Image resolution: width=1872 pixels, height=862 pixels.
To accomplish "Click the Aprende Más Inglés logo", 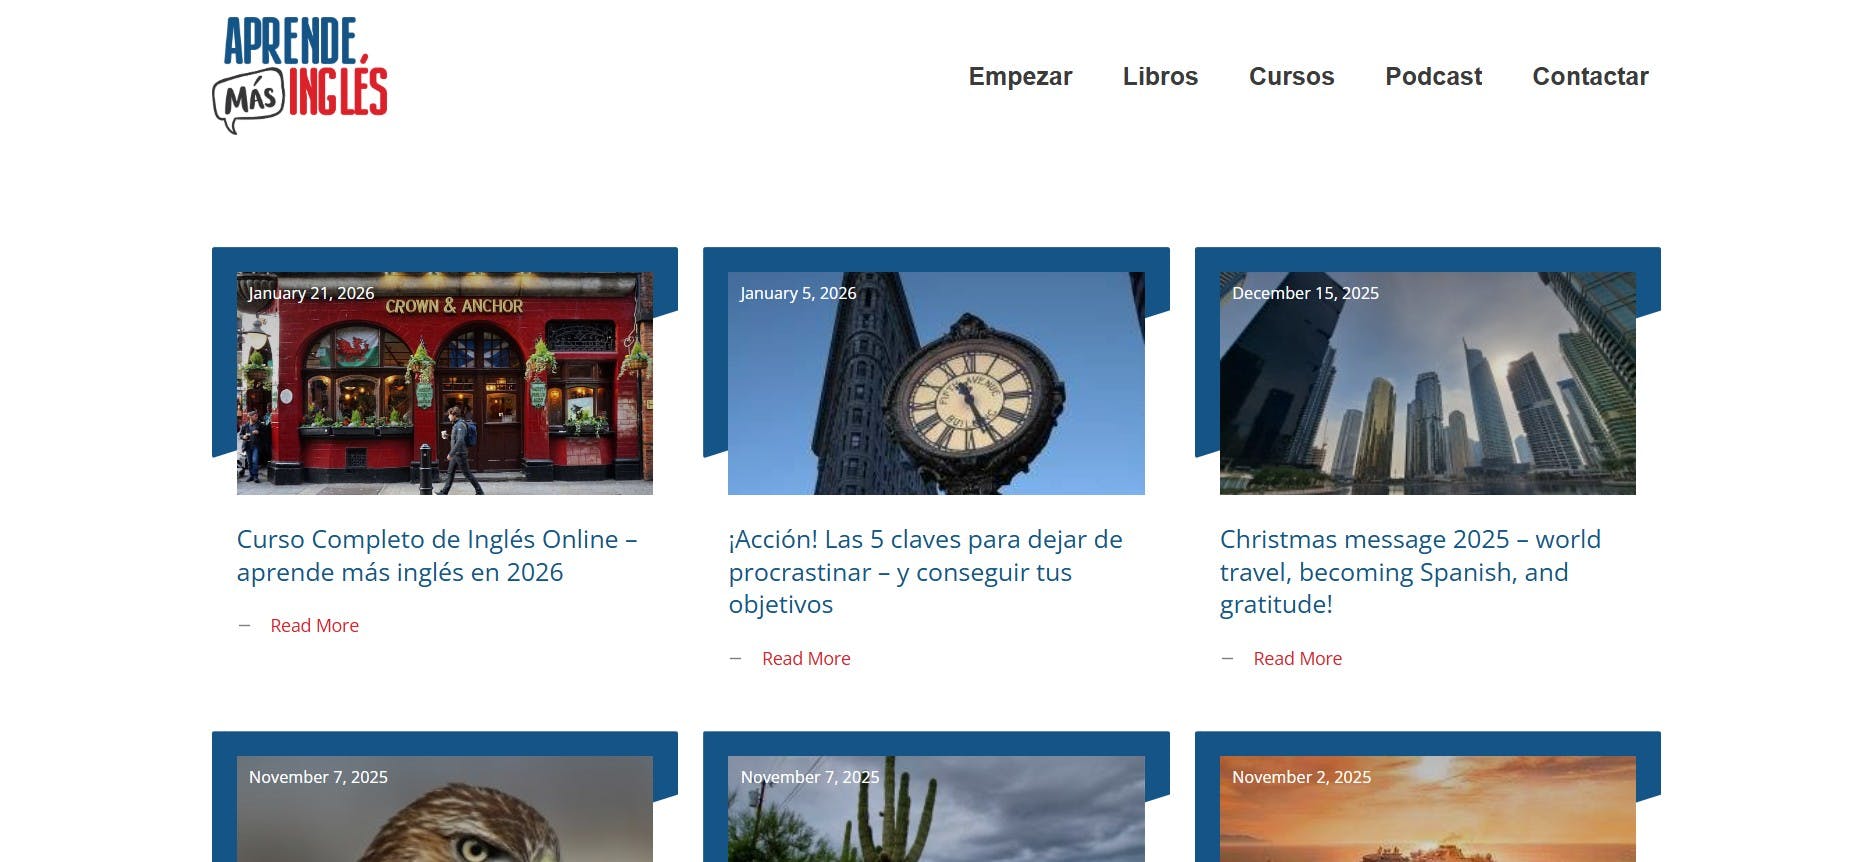I will pos(300,75).
